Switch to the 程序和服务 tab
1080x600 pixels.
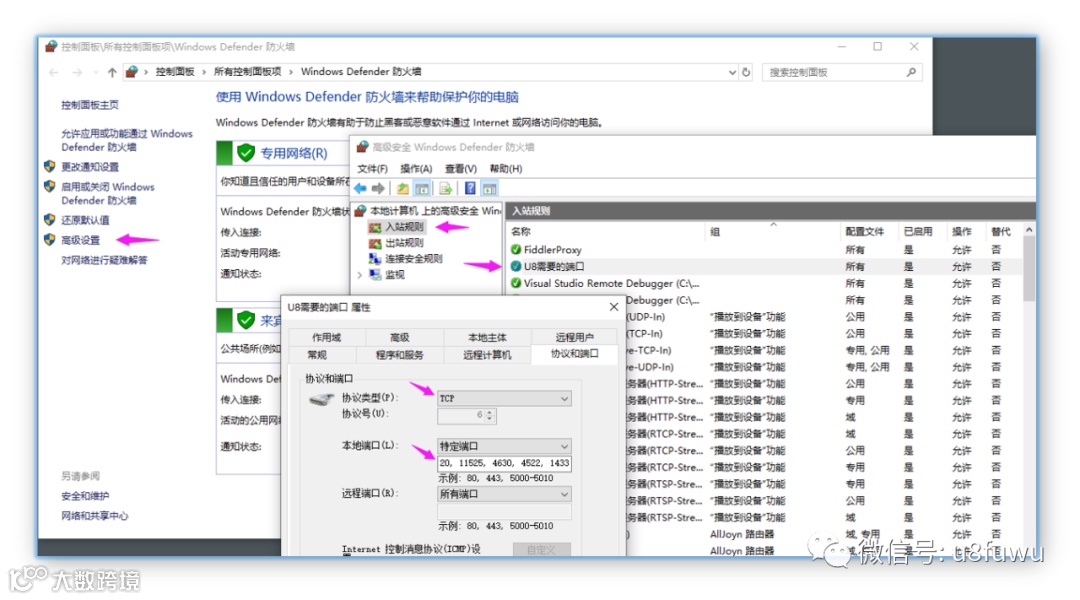(399, 355)
